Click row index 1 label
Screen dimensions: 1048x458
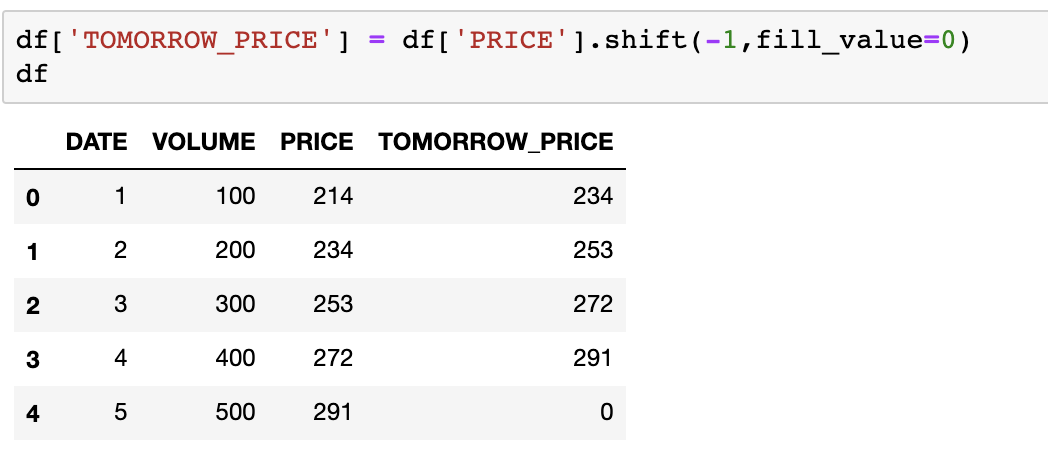(33, 251)
